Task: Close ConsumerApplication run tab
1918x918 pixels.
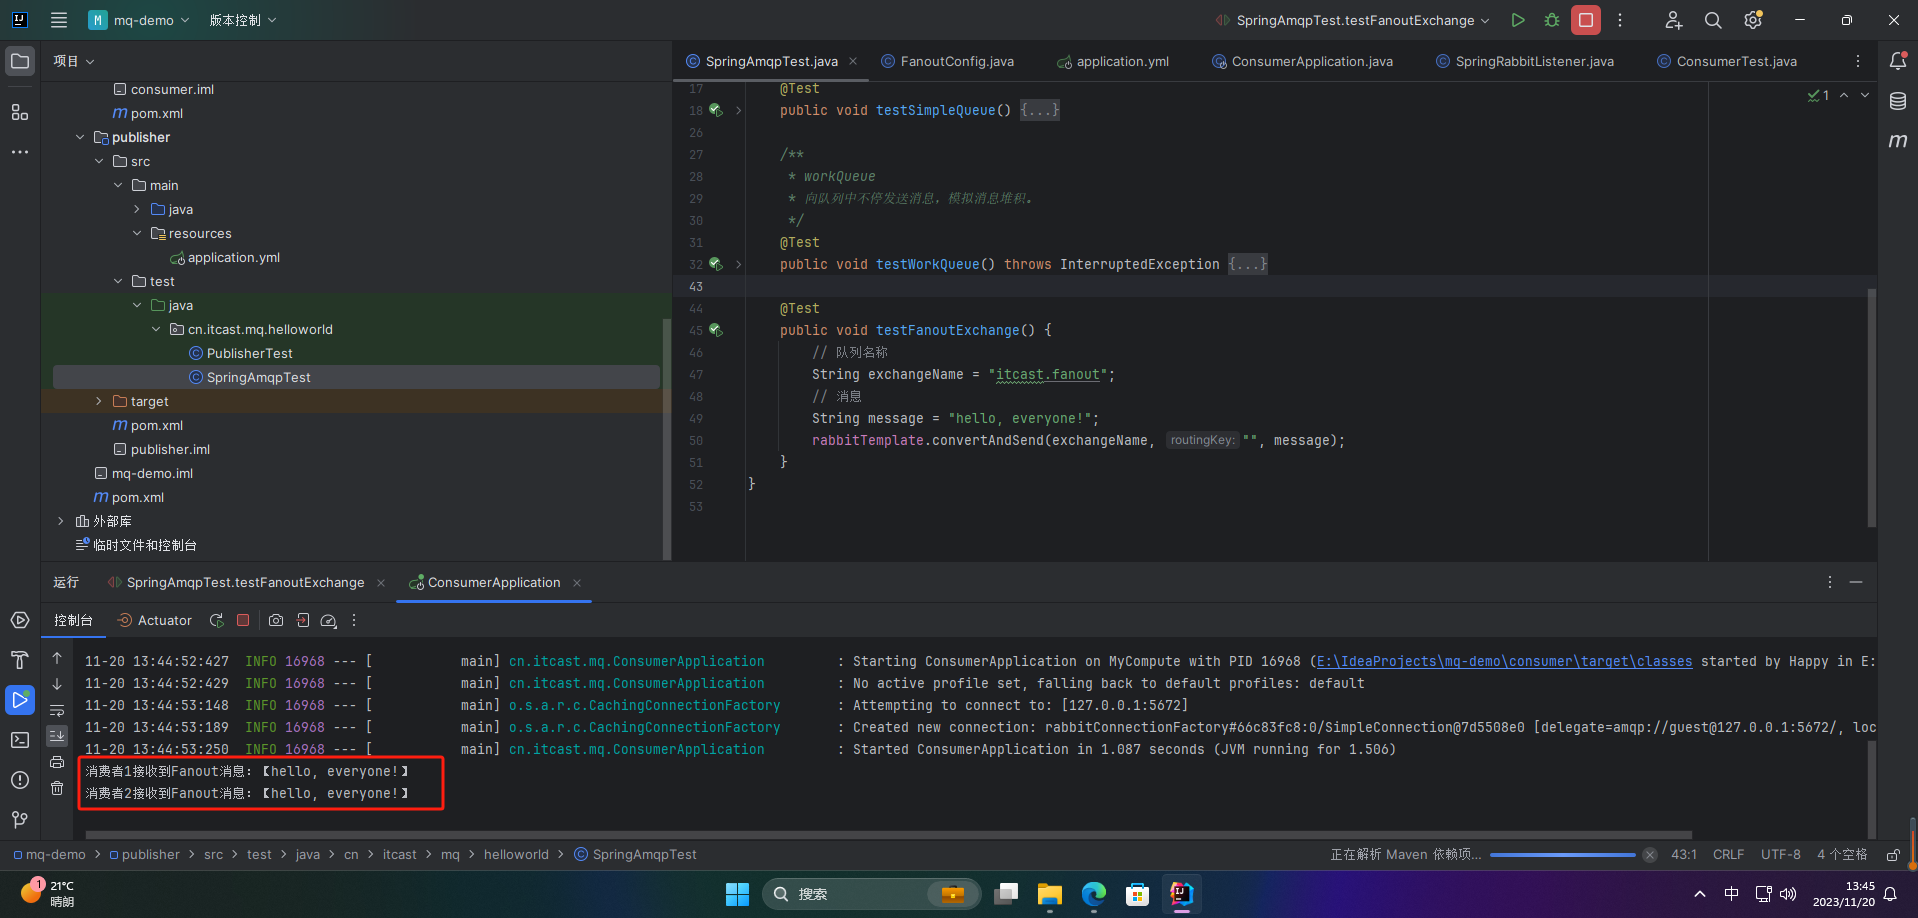Action: coord(577,583)
